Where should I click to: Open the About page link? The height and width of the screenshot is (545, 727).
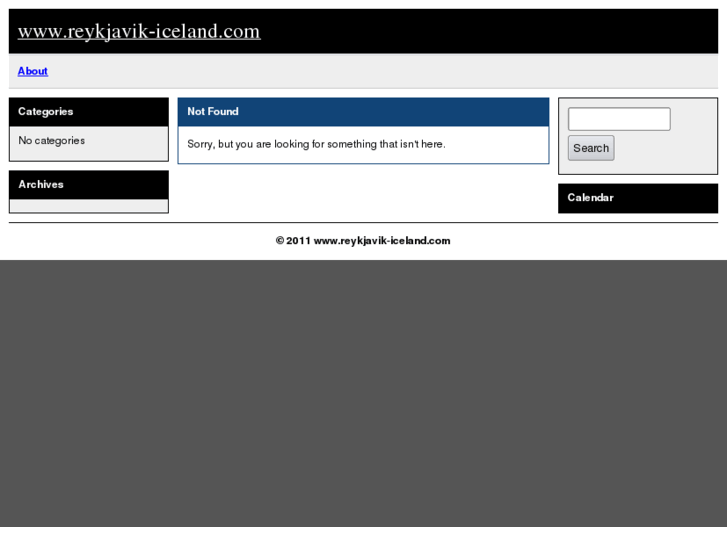[33, 71]
